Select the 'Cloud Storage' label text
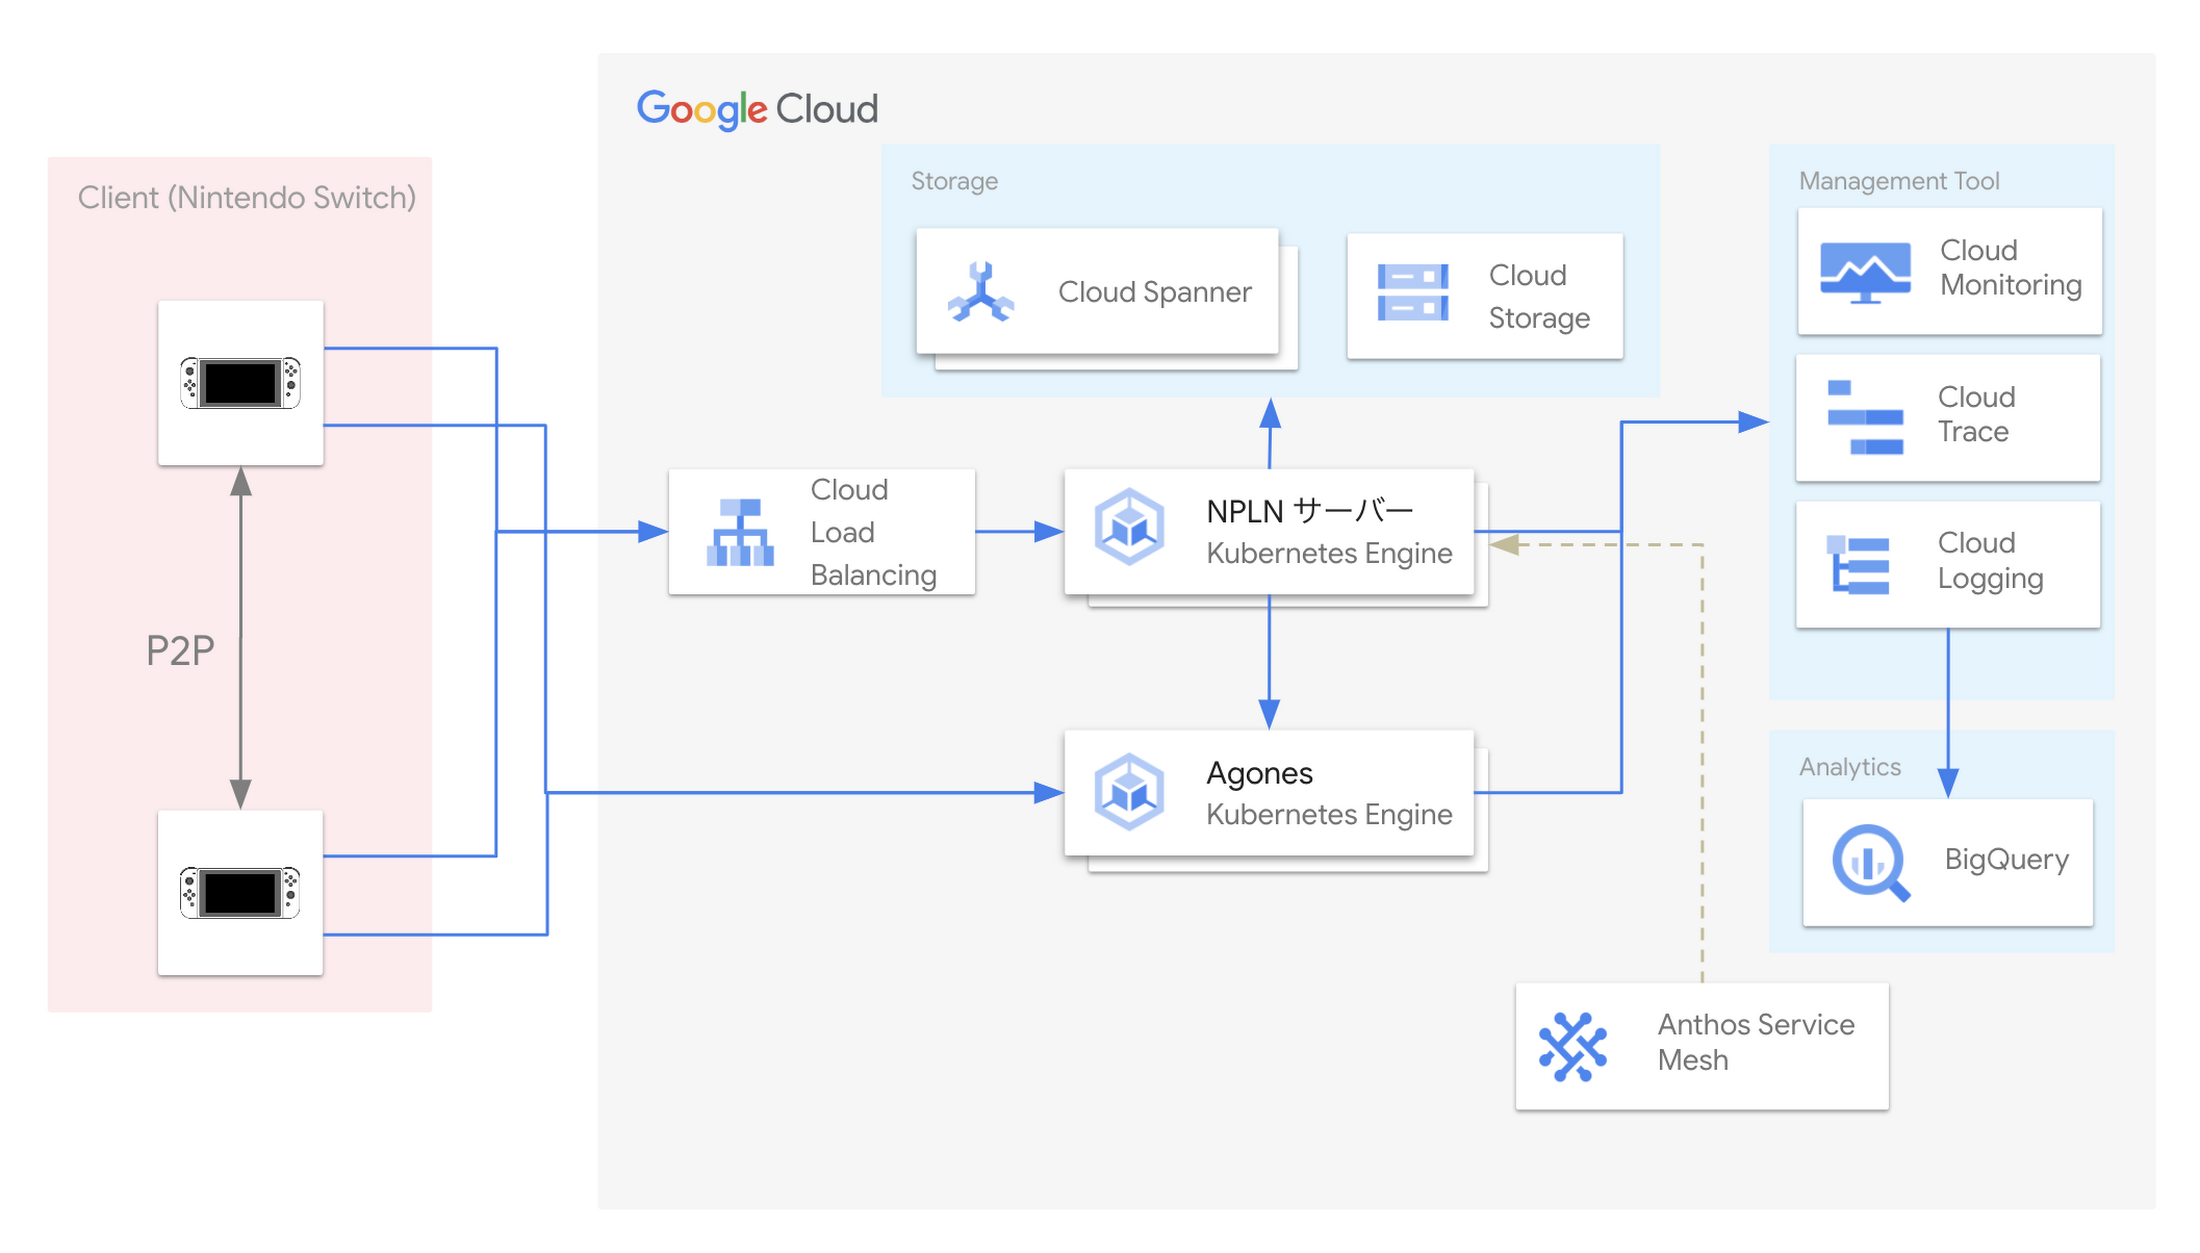This screenshot has width=2200, height=1253. click(1539, 296)
